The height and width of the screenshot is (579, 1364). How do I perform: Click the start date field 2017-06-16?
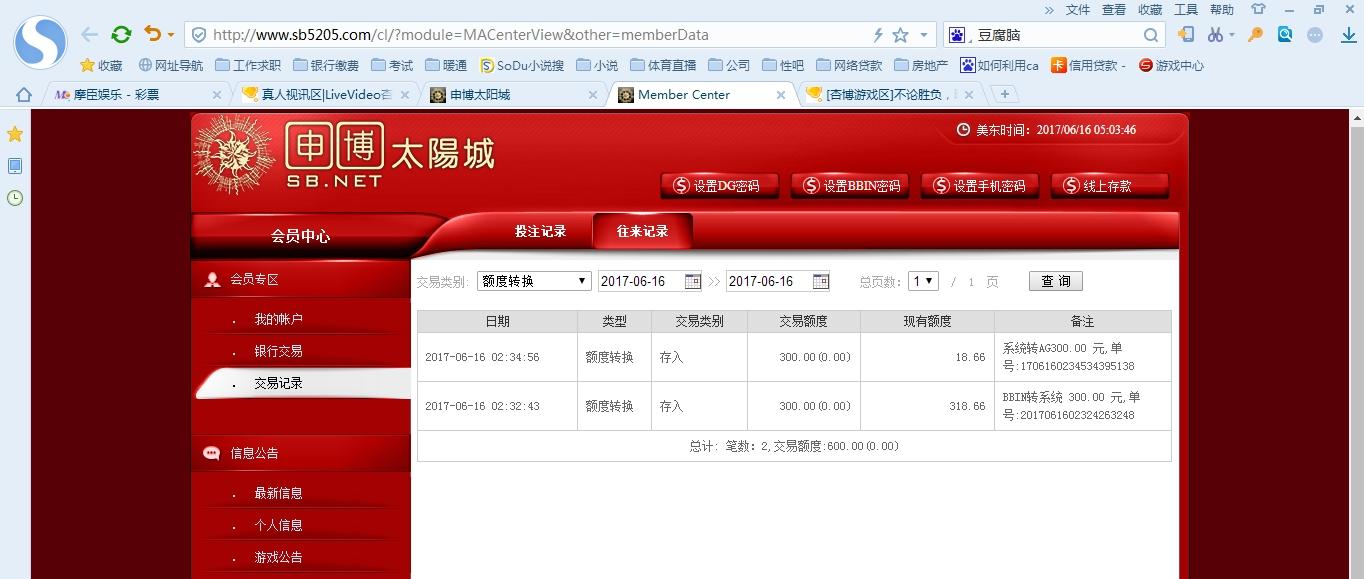pos(640,281)
